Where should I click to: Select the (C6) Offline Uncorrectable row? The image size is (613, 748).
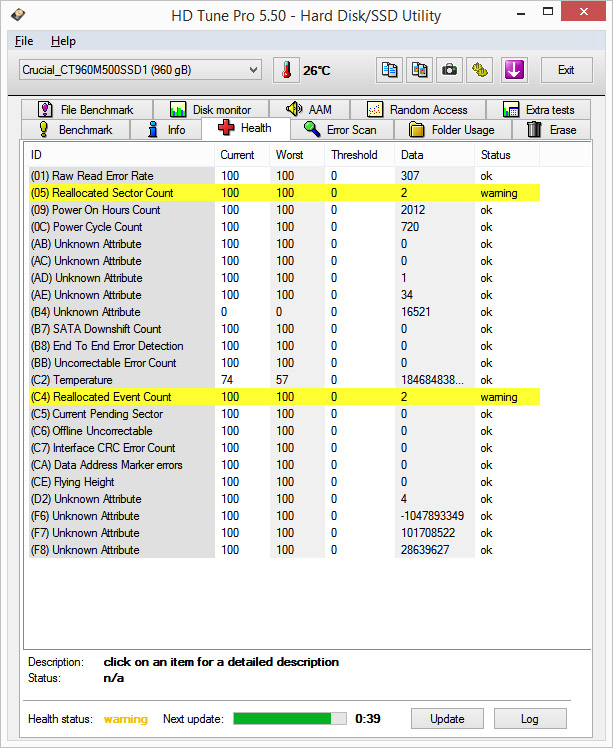click(x=284, y=431)
